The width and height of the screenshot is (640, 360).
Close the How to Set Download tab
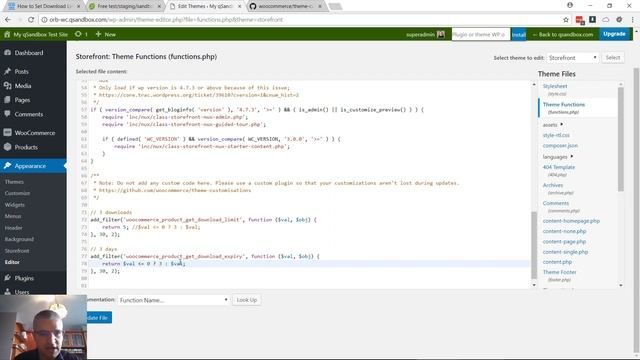click(x=78, y=6)
